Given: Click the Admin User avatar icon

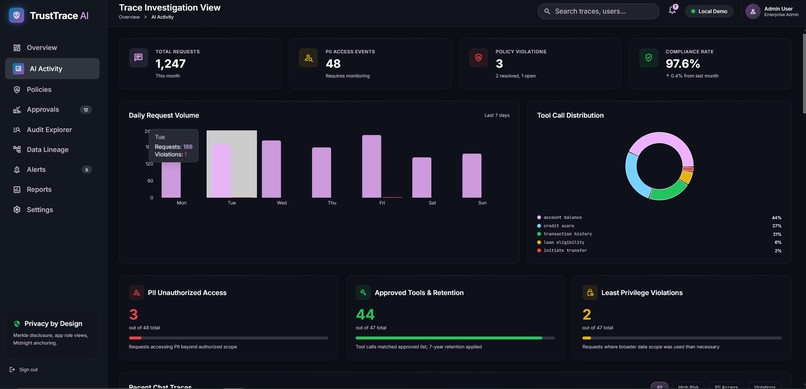Looking at the screenshot, I should point(753,11).
